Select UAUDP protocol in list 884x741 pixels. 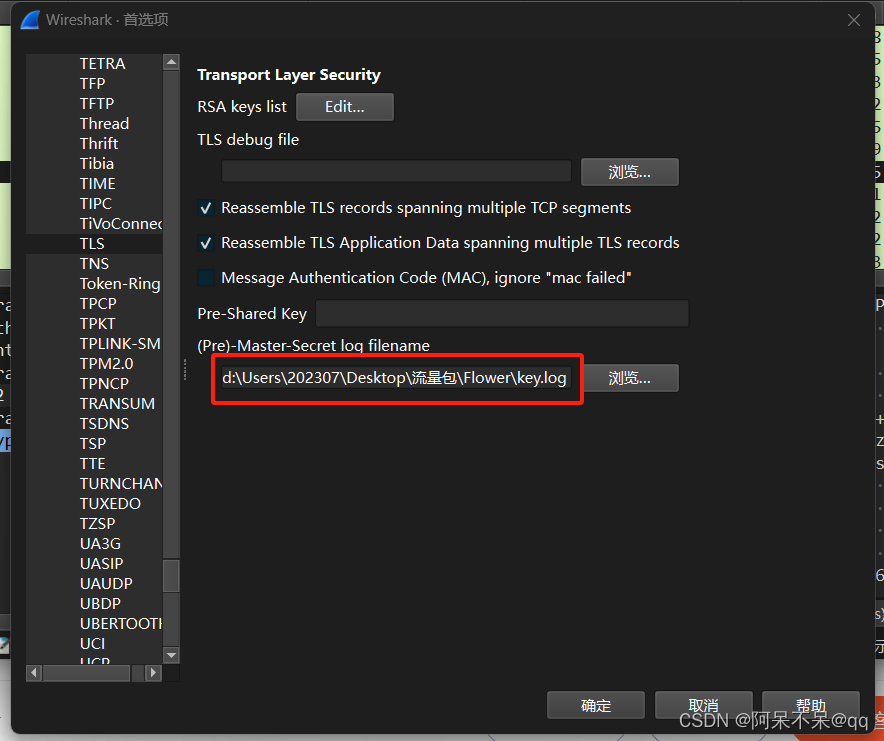[106, 584]
